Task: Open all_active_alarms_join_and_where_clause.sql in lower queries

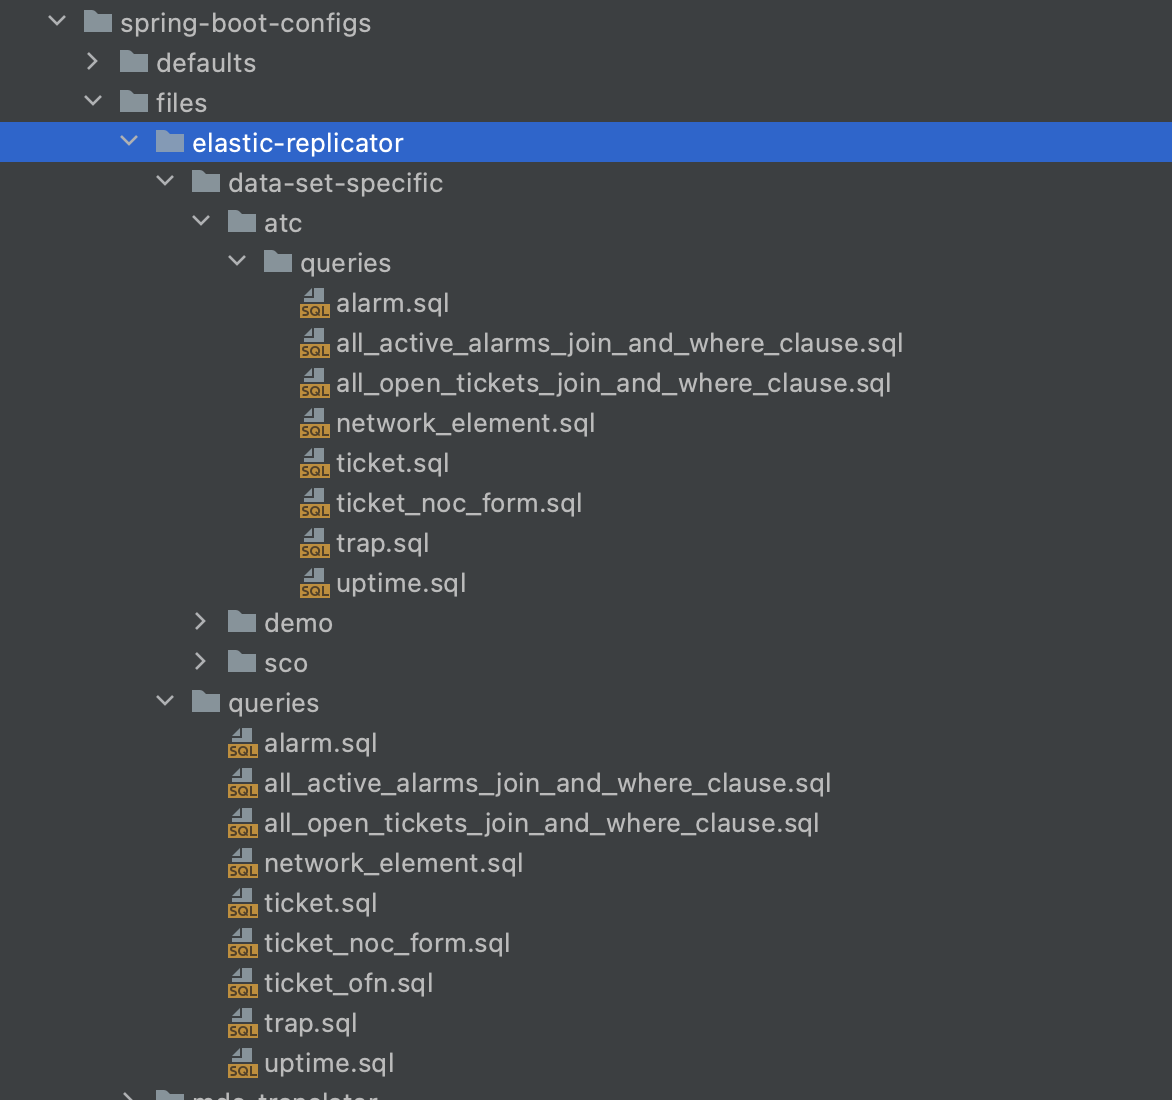Action: pyautogui.click(x=547, y=783)
